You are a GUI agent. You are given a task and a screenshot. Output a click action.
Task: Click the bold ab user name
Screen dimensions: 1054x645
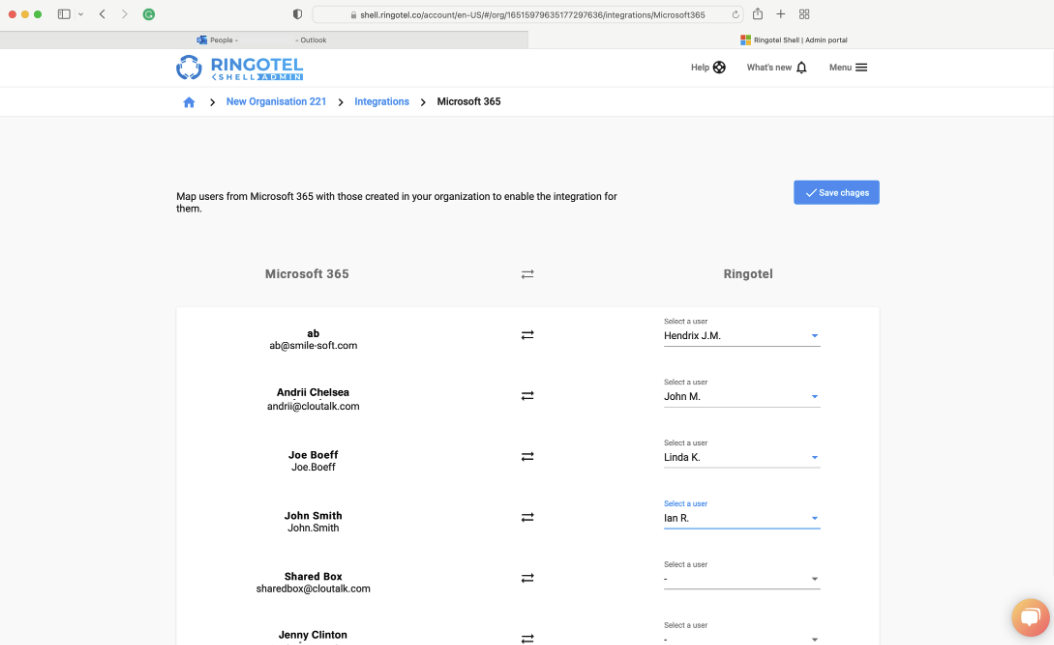coord(313,333)
